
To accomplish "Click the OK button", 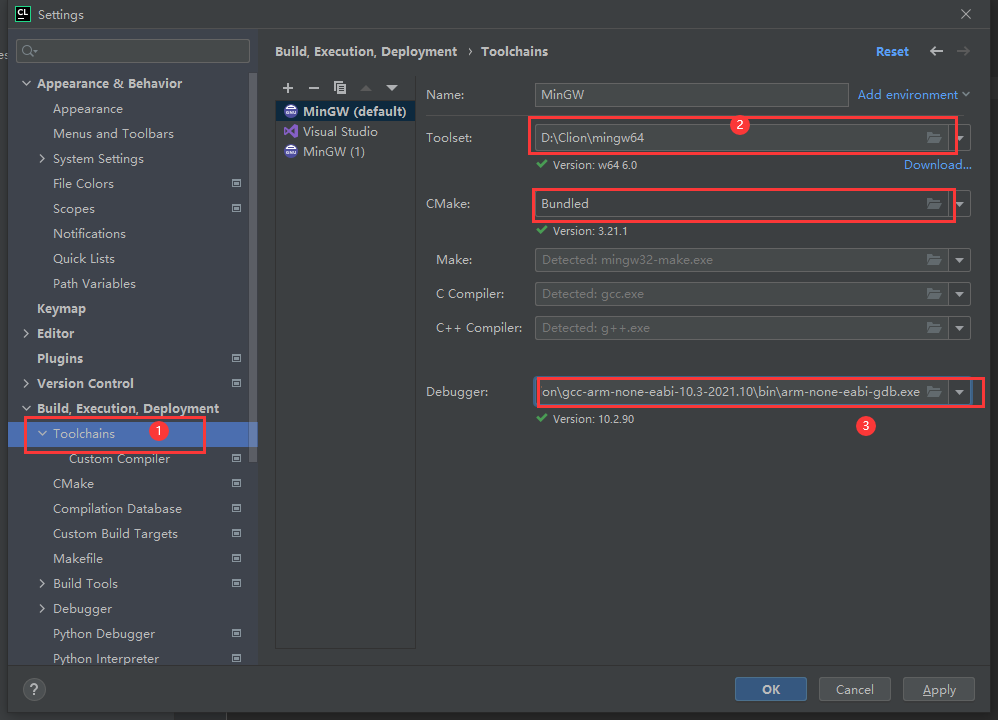I will click(x=771, y=689).
